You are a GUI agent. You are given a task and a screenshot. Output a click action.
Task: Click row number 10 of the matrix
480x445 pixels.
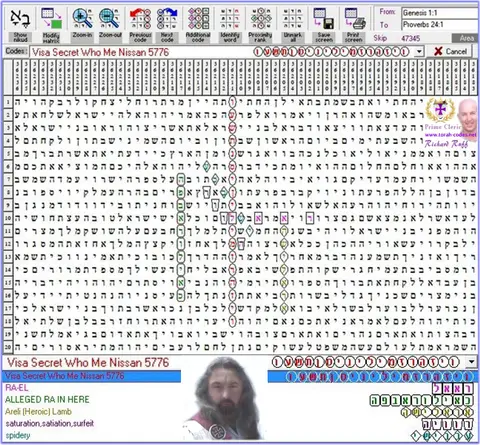8,218
